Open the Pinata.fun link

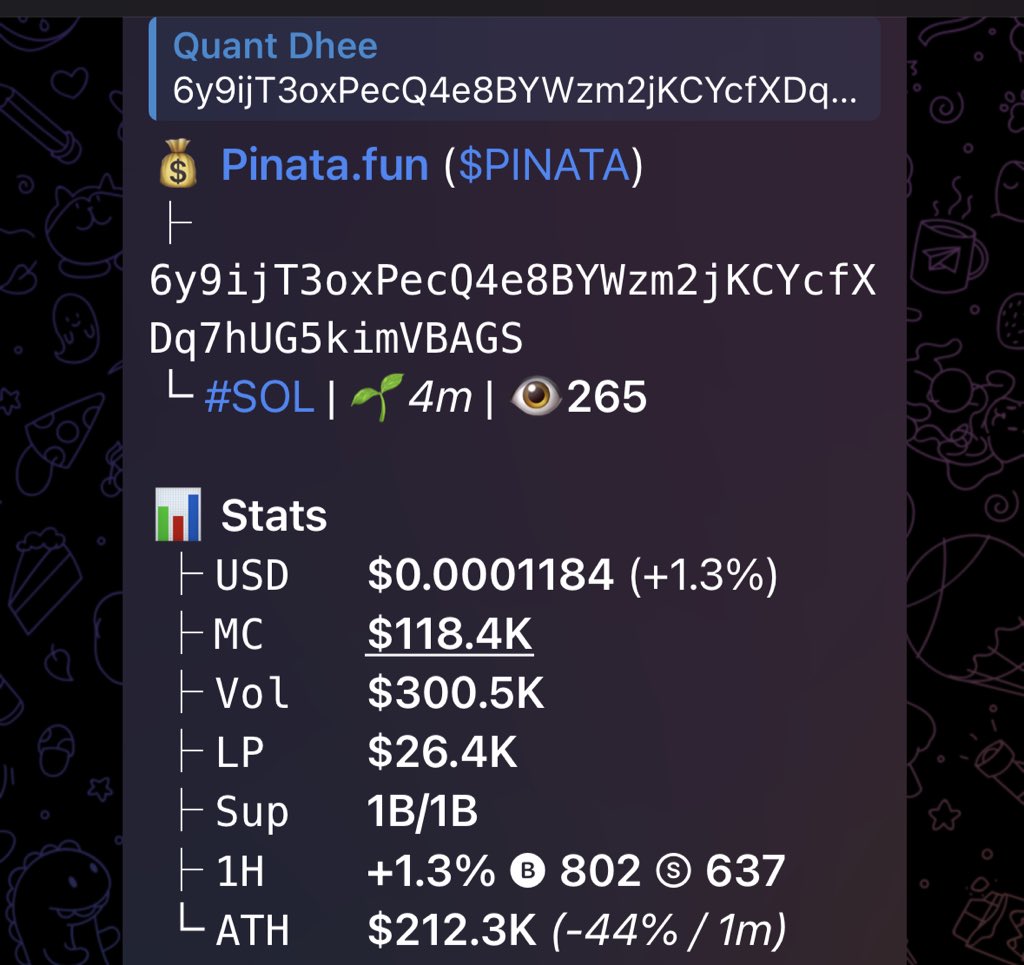point(325,165)
